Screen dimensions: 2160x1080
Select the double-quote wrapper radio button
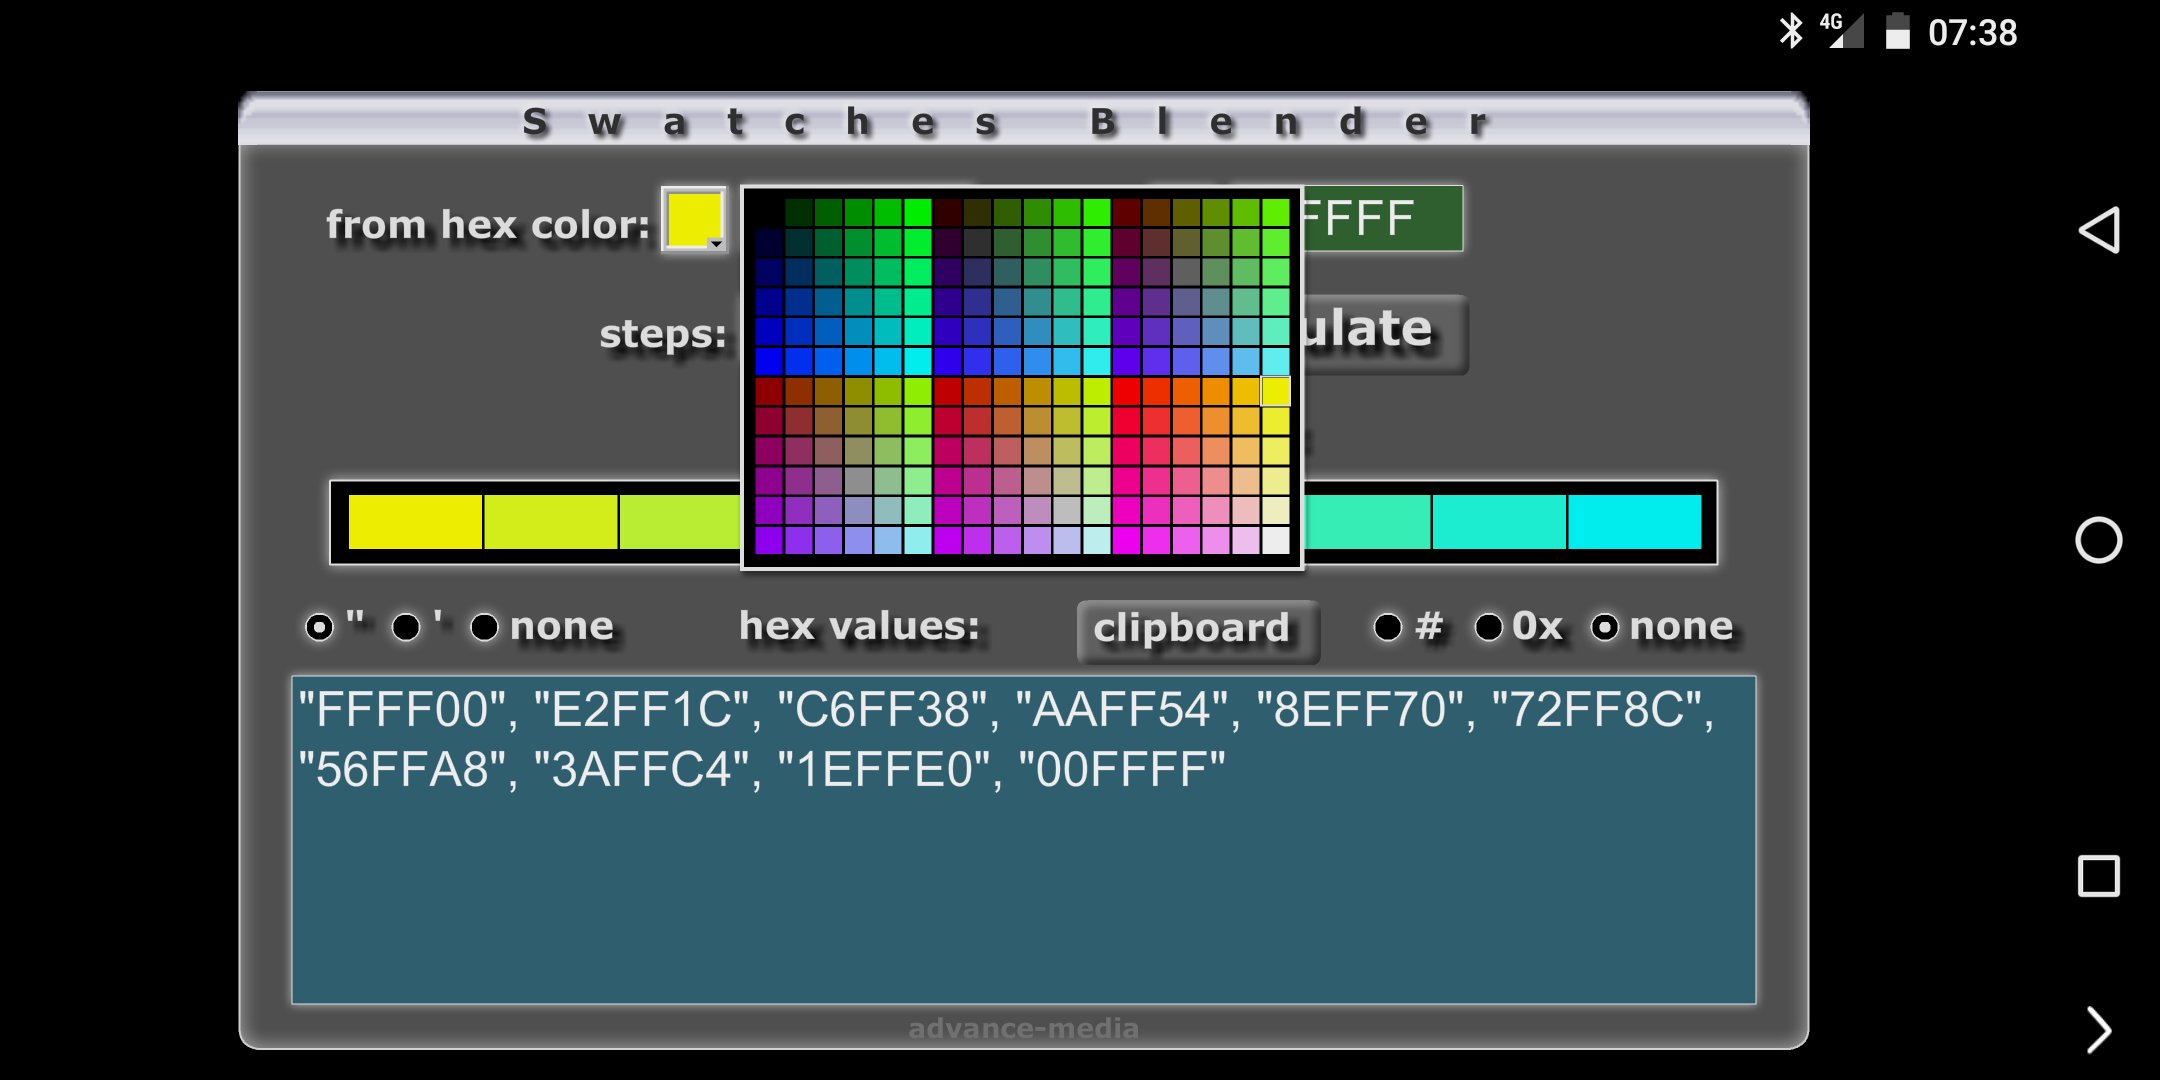click(x=319, y=627)
